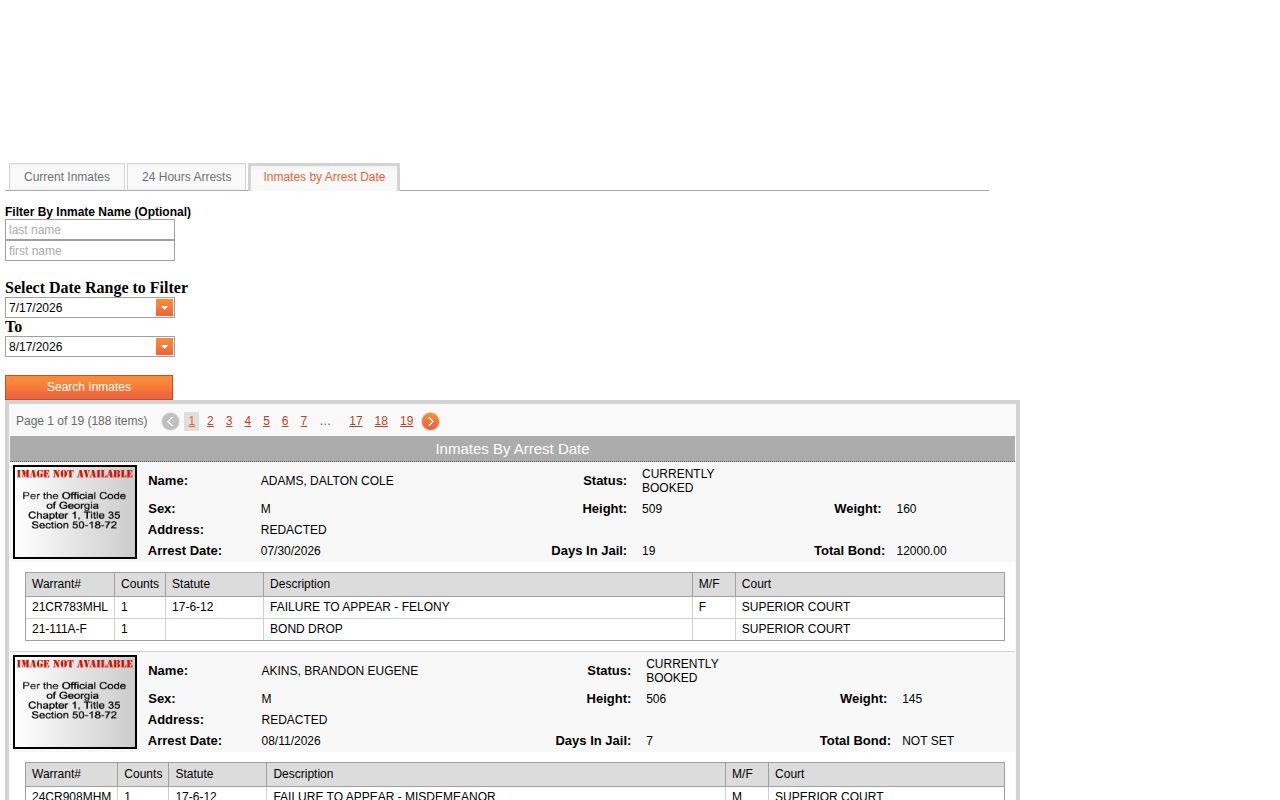Jump to last results page 19
The image size is (1280, 800).
[x=407, y=421]
